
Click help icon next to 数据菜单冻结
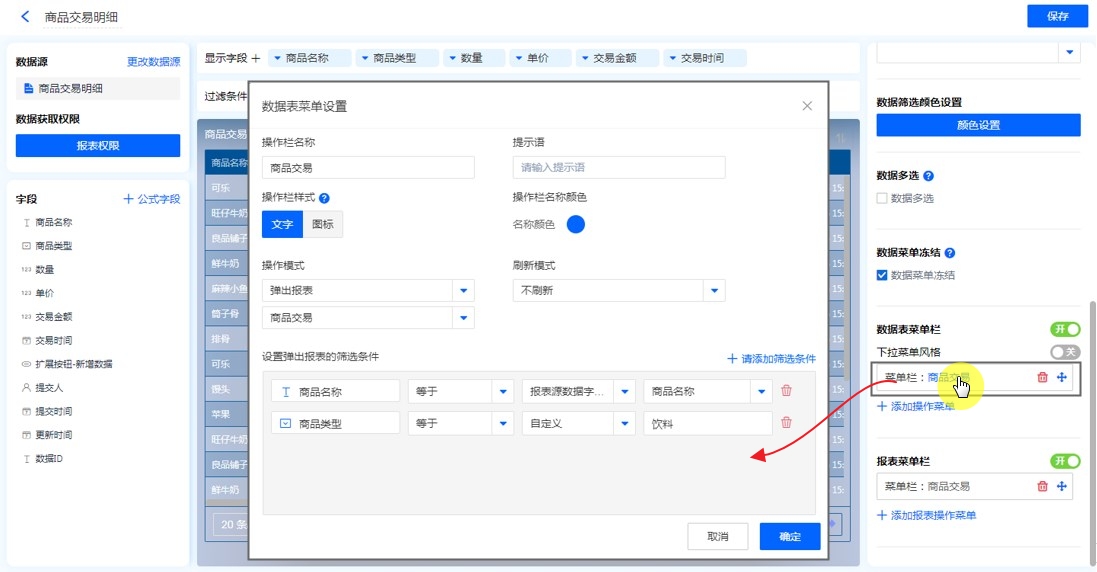950,254
